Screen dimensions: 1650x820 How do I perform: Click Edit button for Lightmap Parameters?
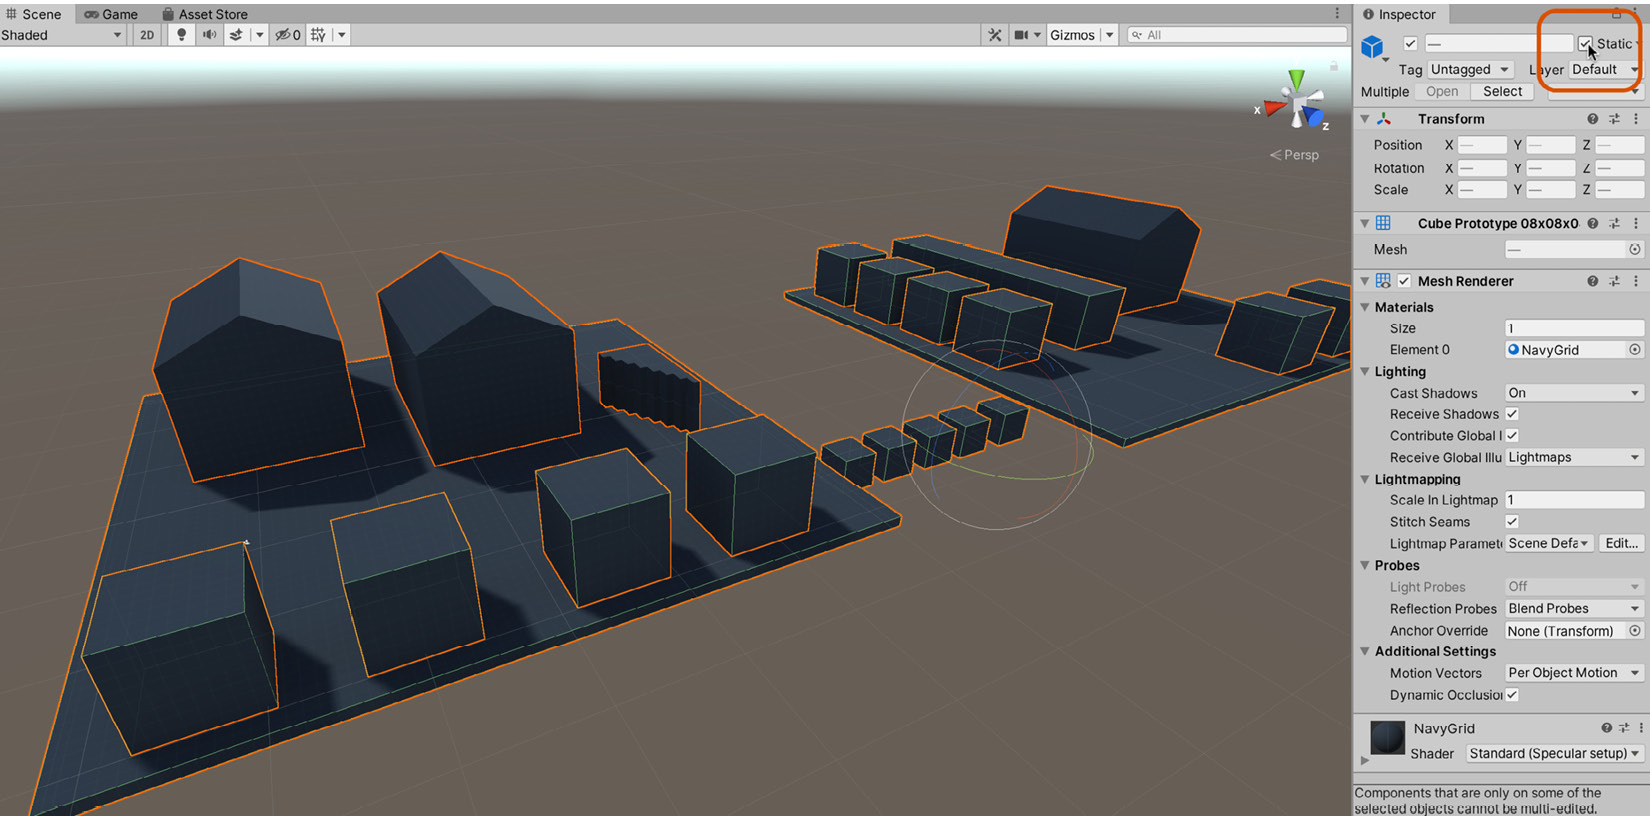point(1621,544)
